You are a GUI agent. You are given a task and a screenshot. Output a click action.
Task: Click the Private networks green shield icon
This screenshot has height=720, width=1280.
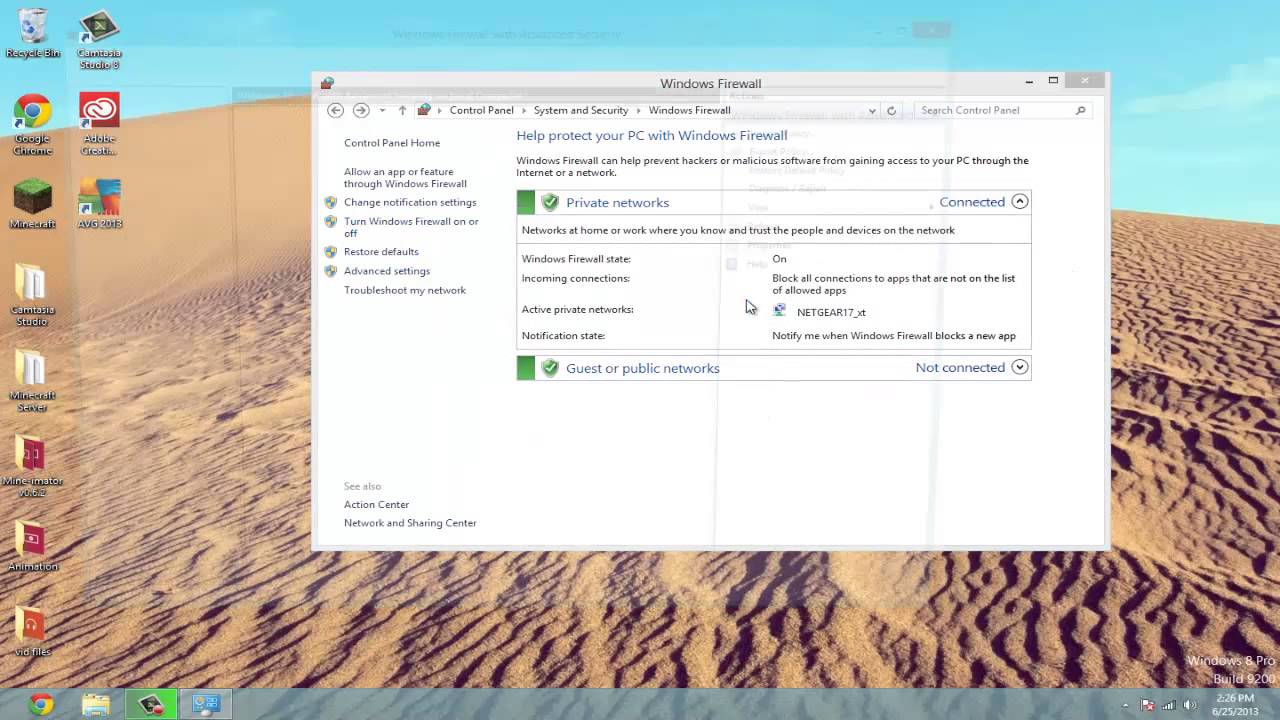click(x=549, y=202)
